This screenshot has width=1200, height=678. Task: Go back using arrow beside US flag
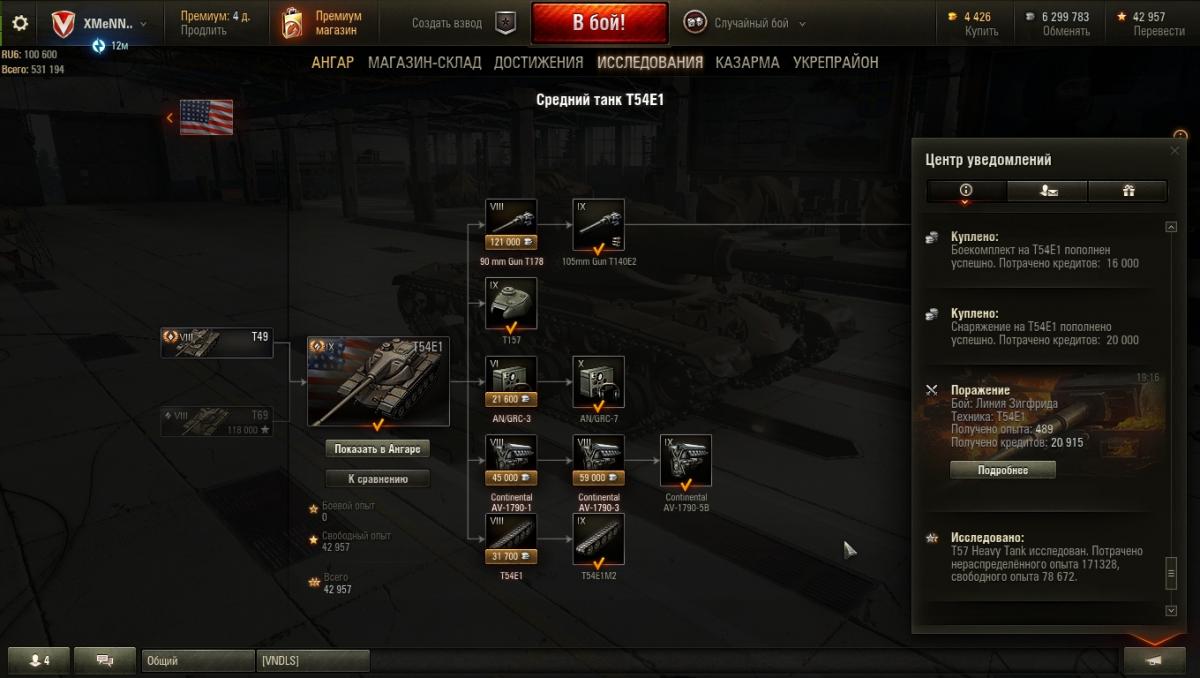click(169, 118)
